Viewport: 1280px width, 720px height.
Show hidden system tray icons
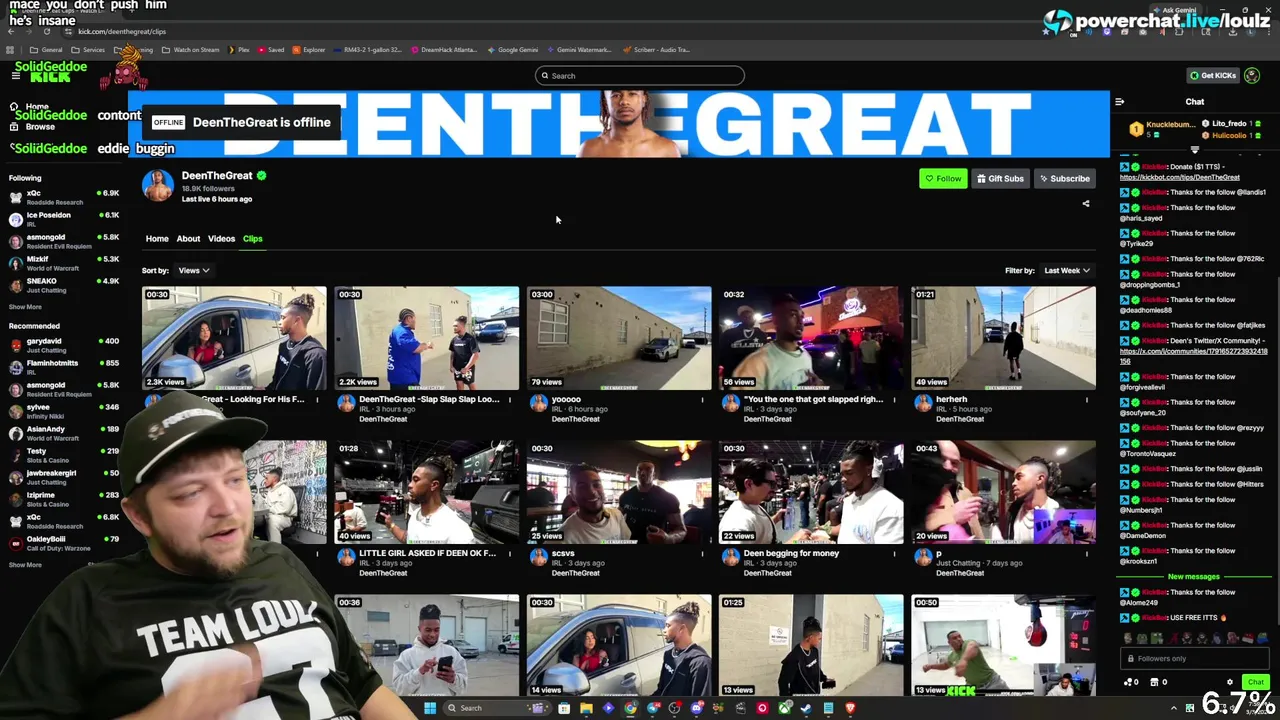1174,708
